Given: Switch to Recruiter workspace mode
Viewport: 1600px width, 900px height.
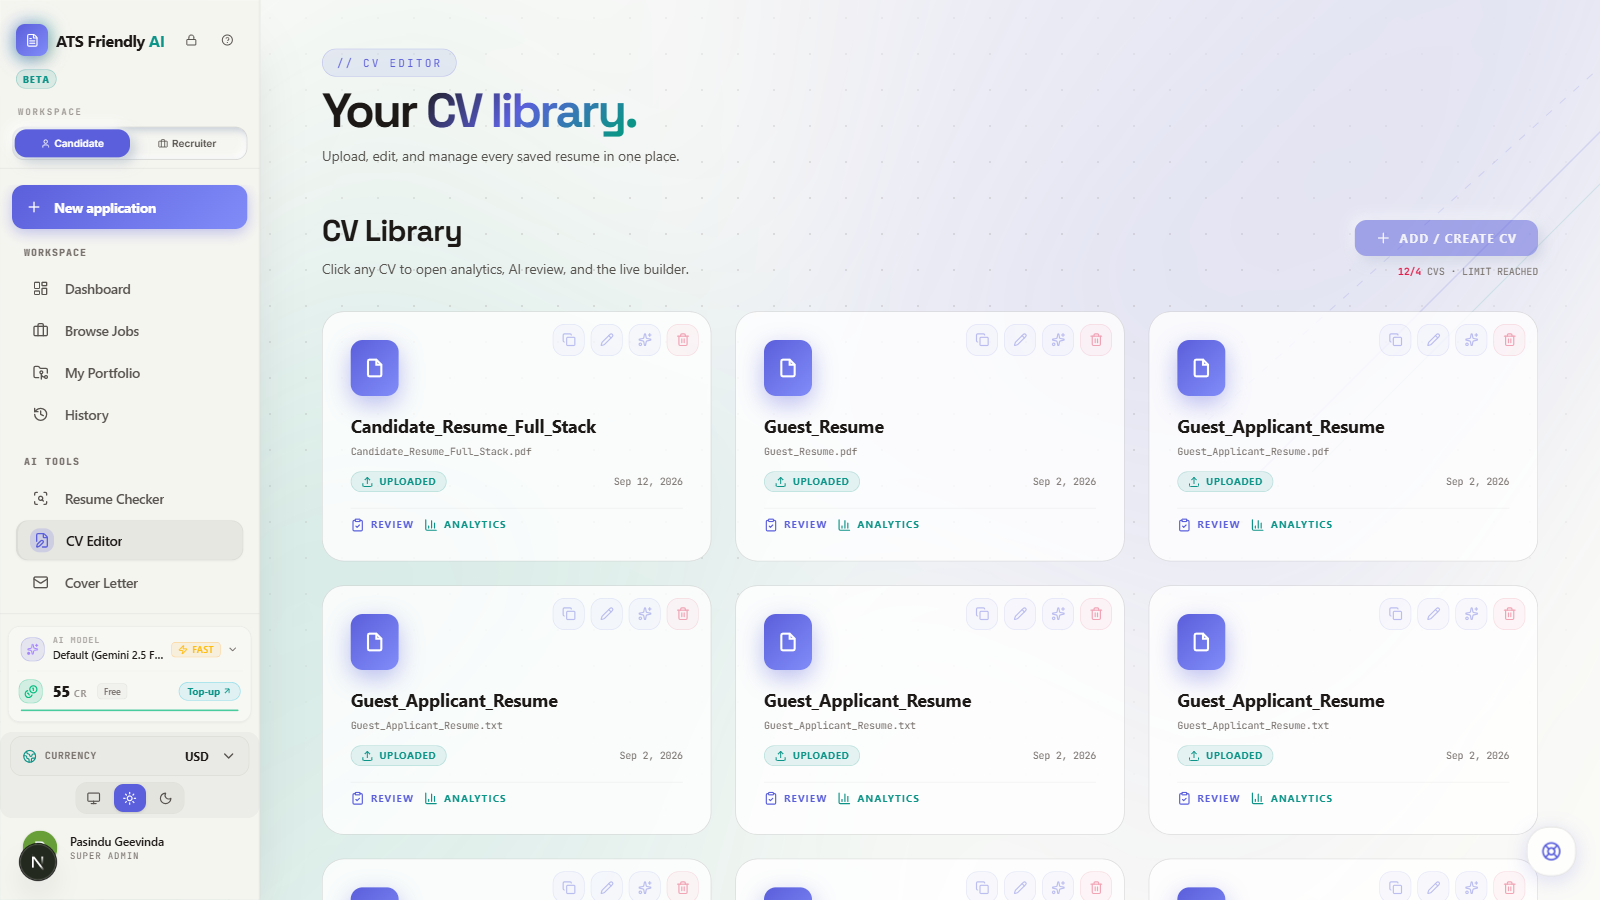Looking at the screenshot, I should 187,143.
